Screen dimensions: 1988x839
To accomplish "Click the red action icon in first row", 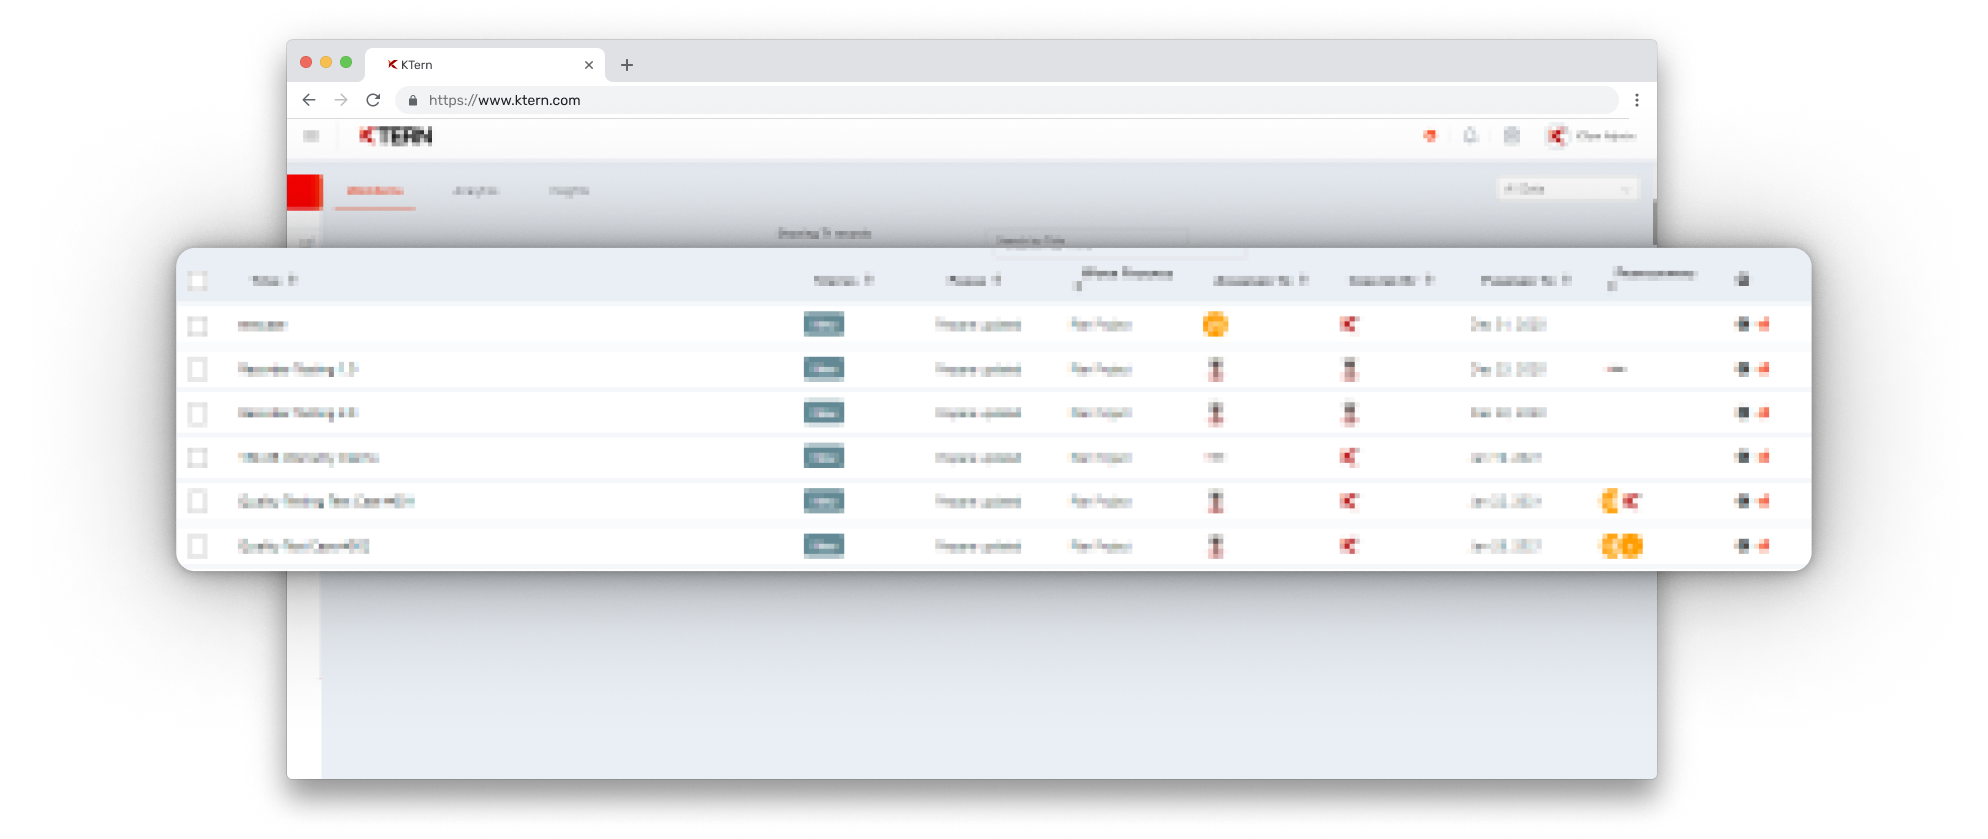I will (x=1763, y=324).
